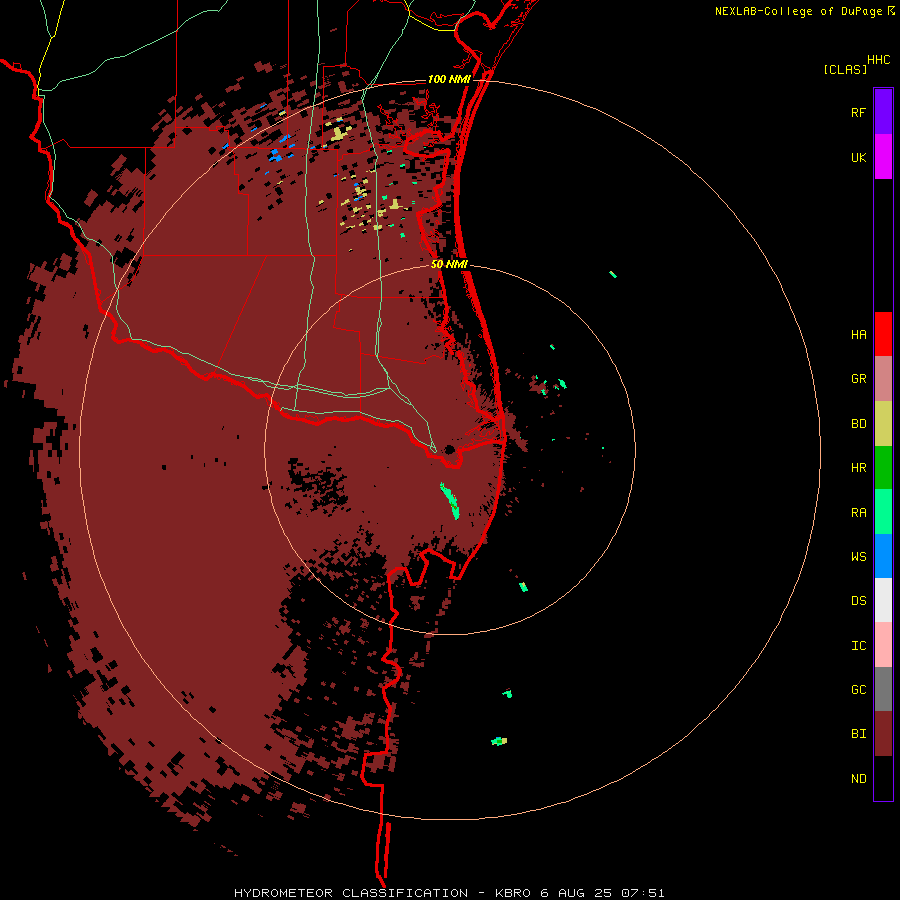The height and width of the screenshot is (900, 900).
Task: Click the HA red legend swatch
Action: (883, 334)
